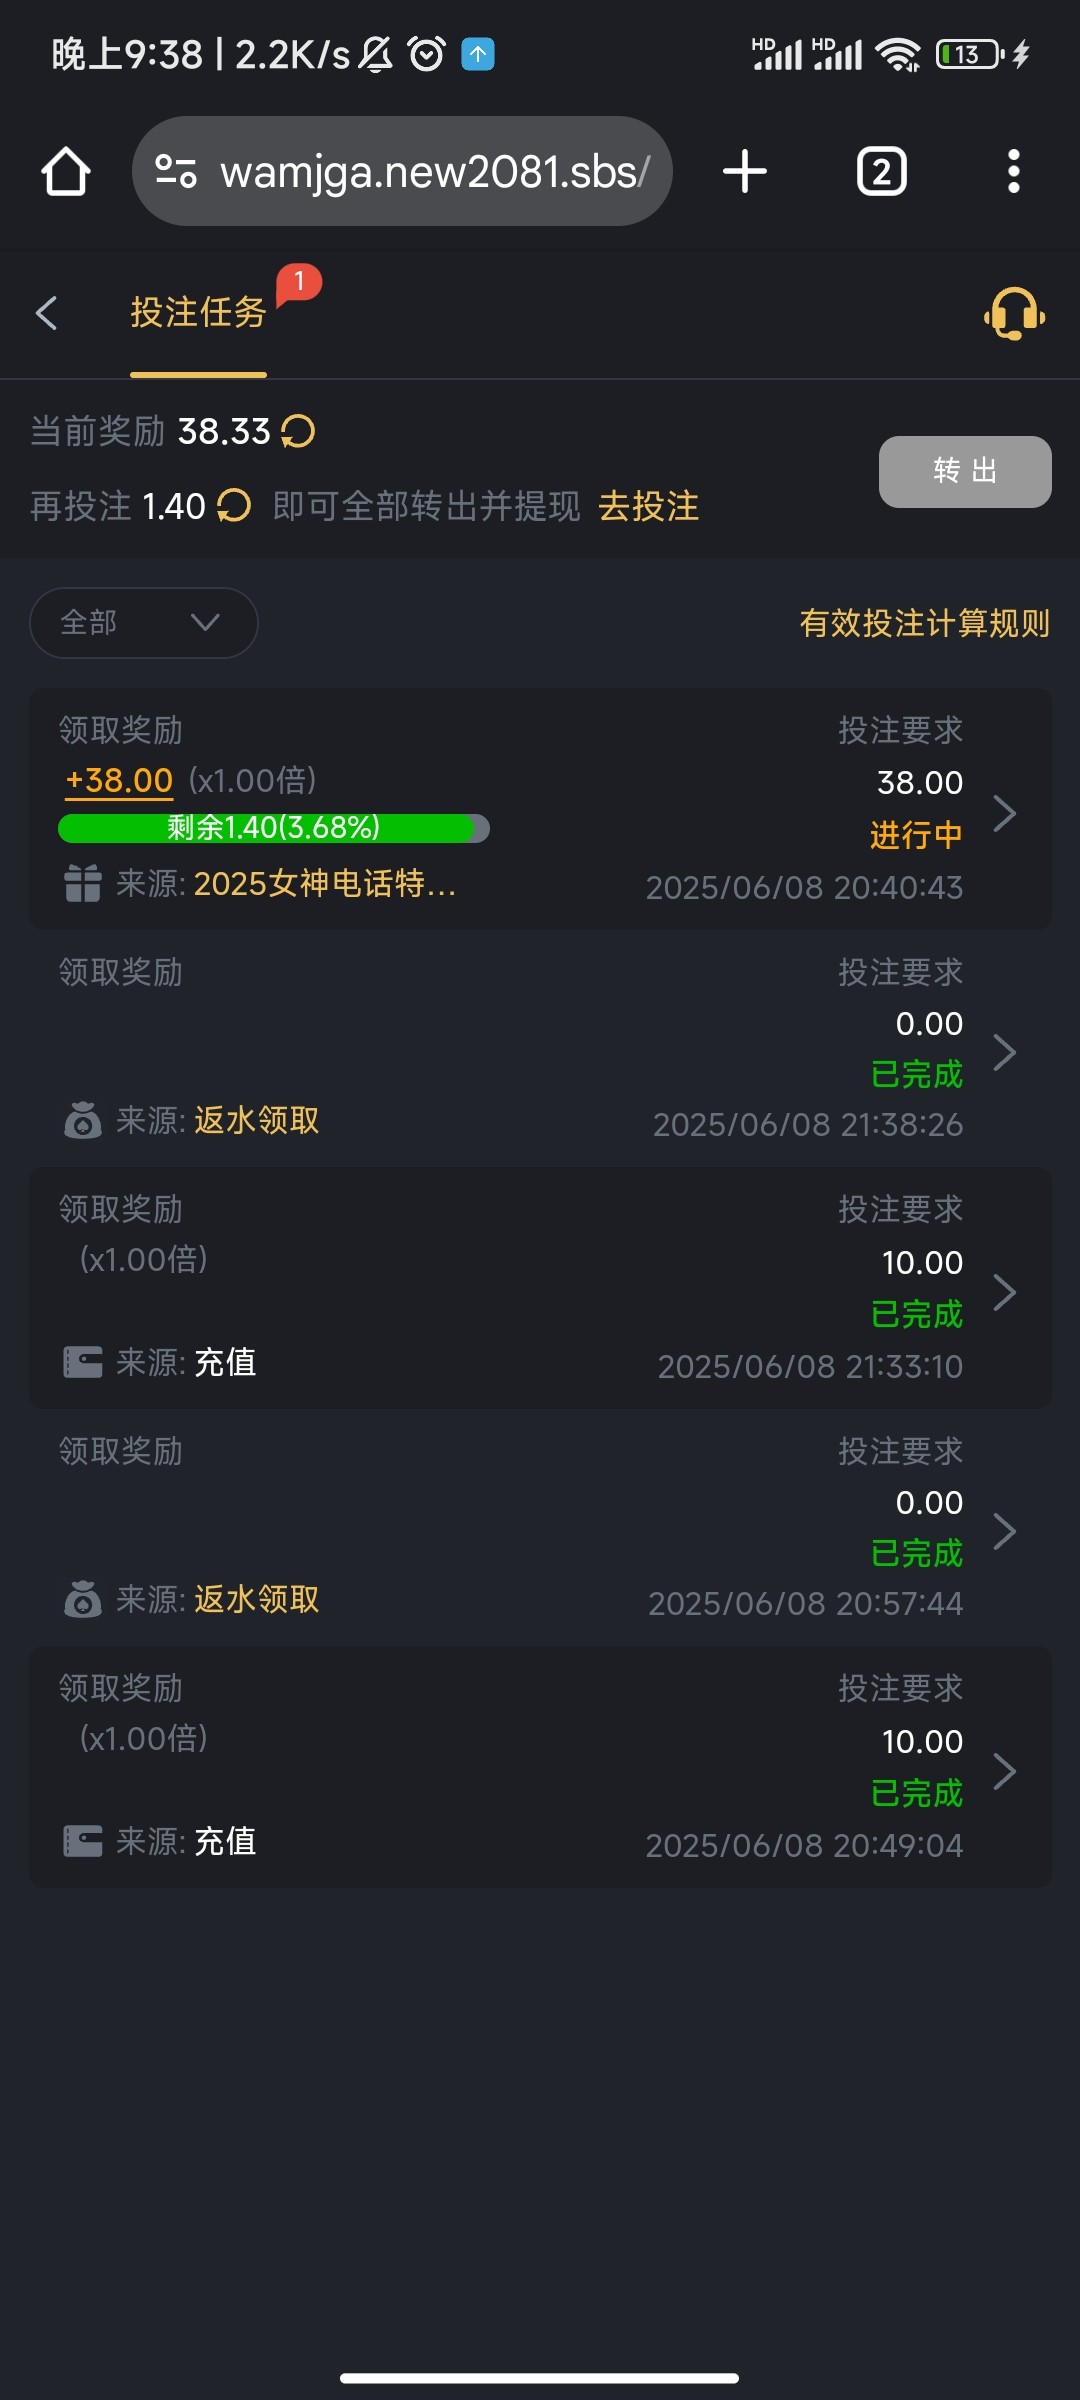This screenshot has height=2400, width=1080.
Task: Tap the site info icon in address bar
Action: pos(176,171)
